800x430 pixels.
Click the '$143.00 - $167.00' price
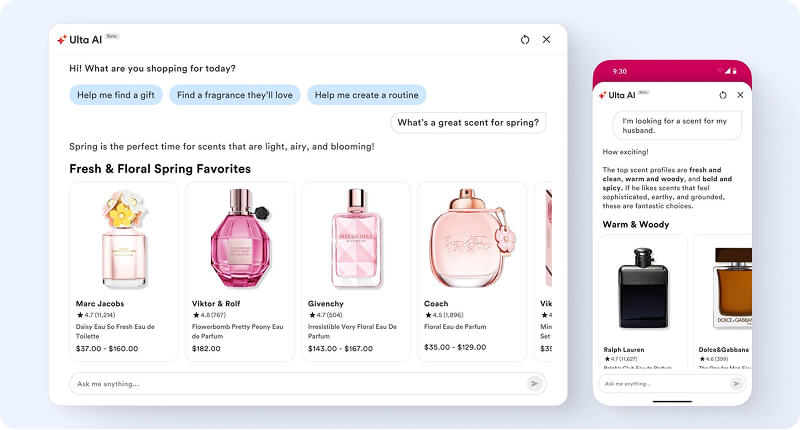pos(340,348)
